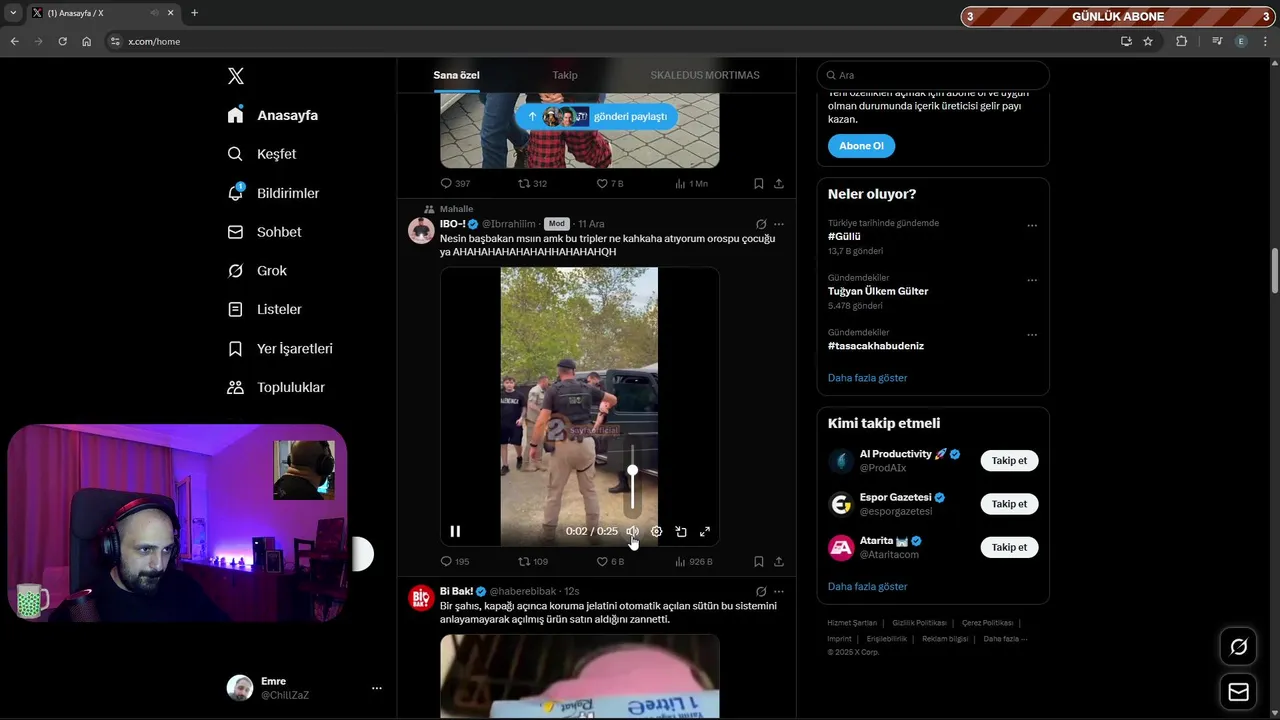Open browser extensions puzzle icon

coord(1181,41)
